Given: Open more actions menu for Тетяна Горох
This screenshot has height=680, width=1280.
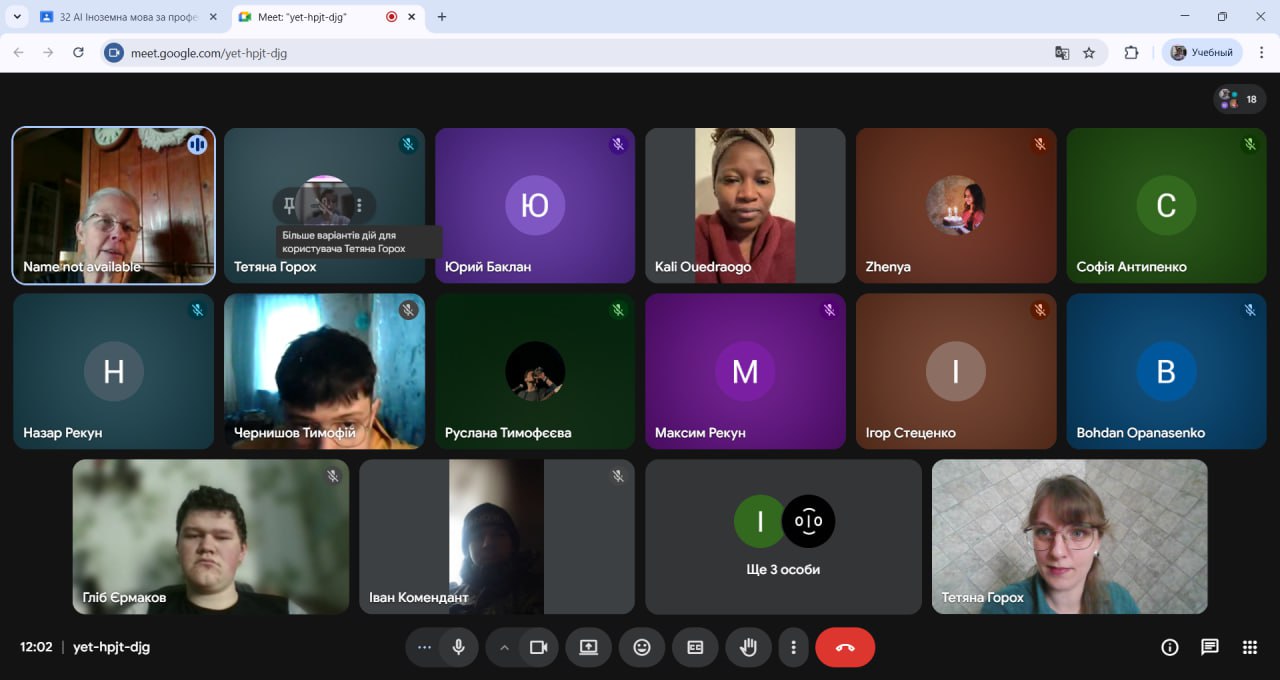Looking at the screenshot, I should [359, 205].
